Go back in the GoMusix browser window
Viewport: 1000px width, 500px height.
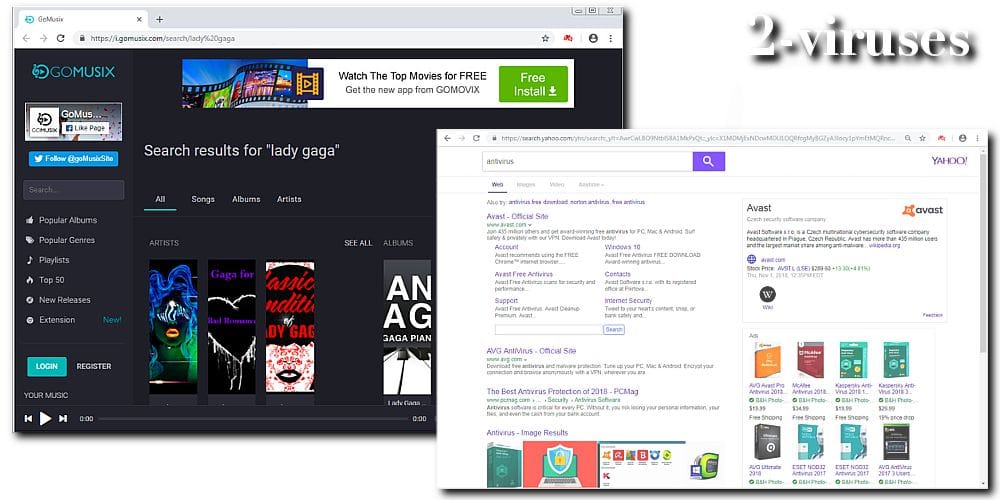26,38
